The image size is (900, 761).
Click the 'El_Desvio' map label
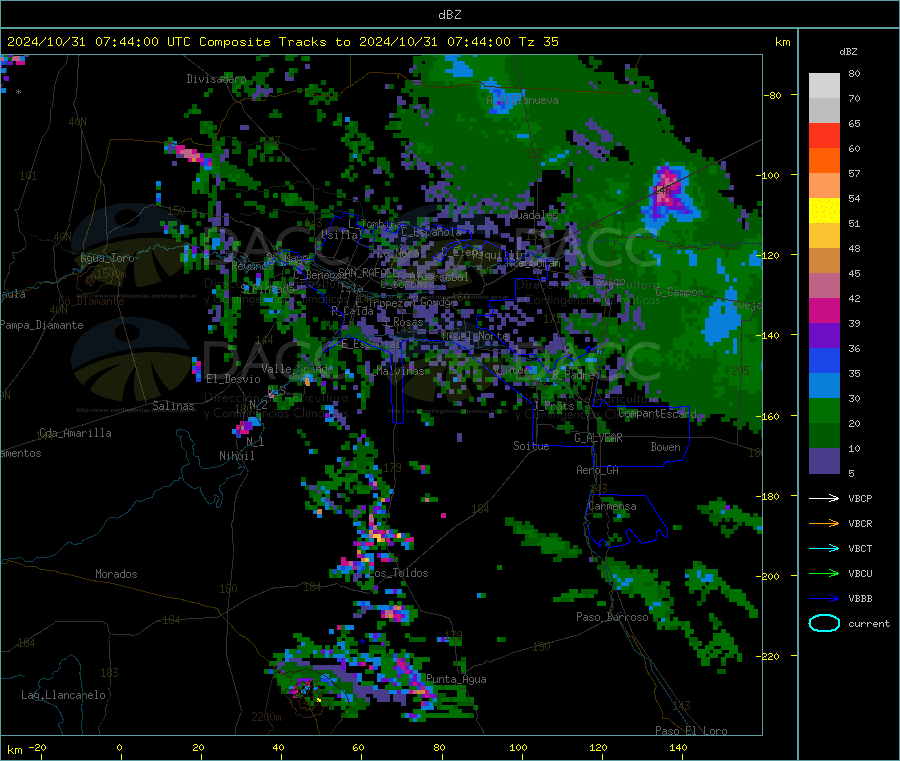tap(234, 379)
